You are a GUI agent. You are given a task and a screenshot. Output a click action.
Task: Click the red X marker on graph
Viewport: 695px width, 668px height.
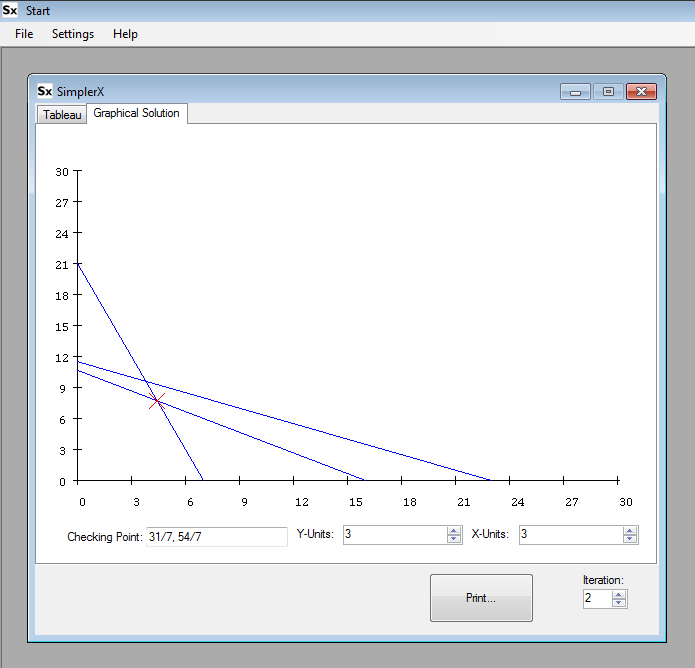coord(157,401)
